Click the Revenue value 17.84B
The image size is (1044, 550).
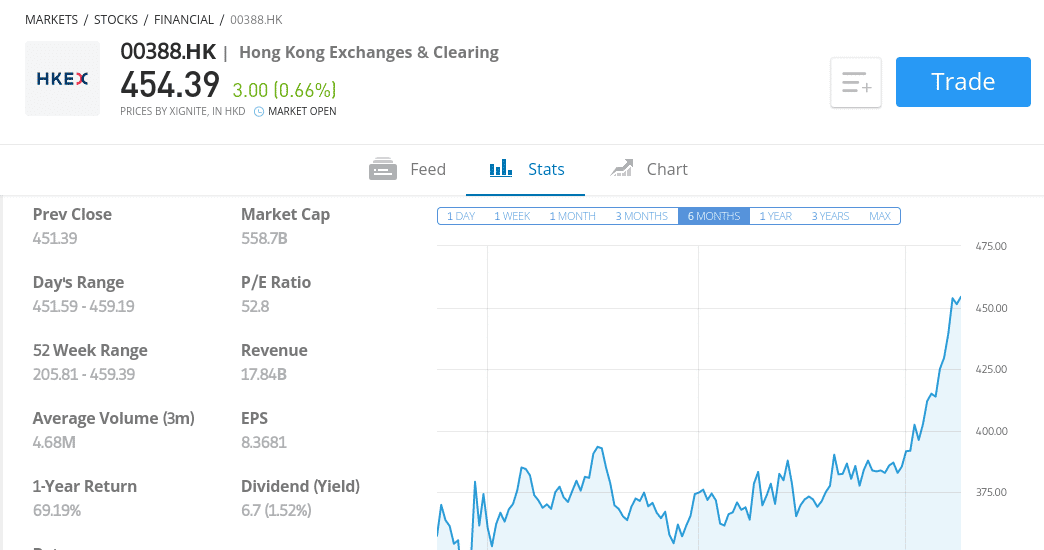[x=264, y=374]
